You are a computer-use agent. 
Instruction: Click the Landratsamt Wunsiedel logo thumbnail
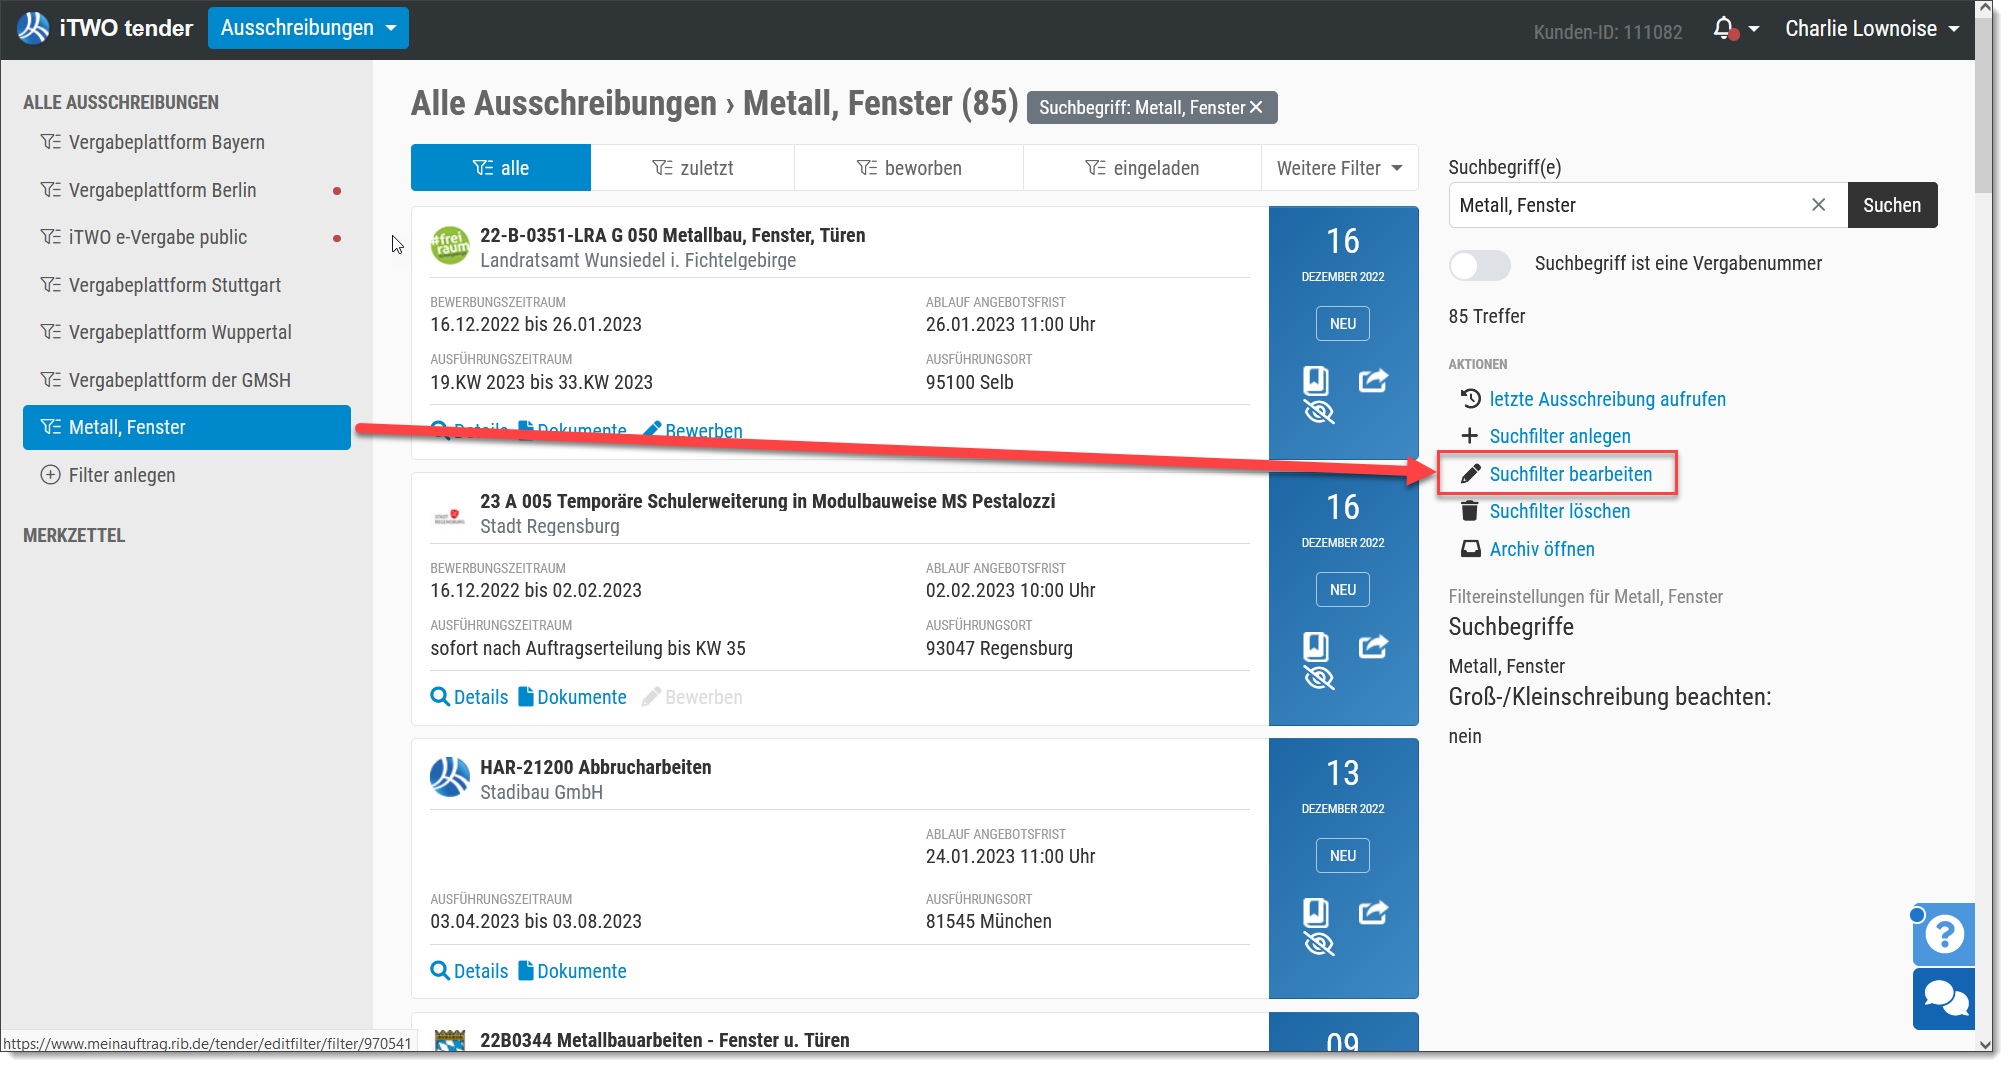point(450,245)
